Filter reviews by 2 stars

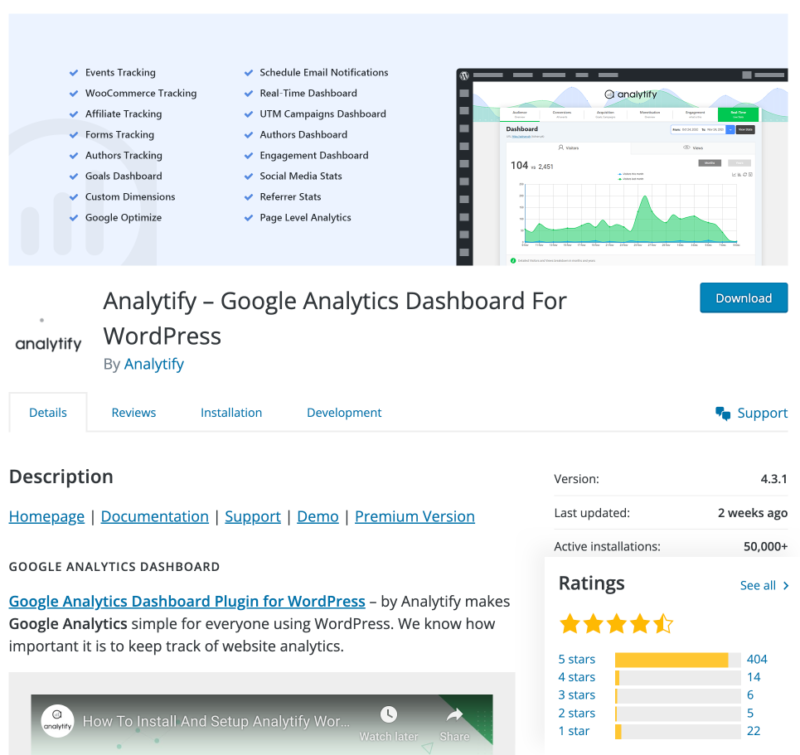click(x=577, y=713)
